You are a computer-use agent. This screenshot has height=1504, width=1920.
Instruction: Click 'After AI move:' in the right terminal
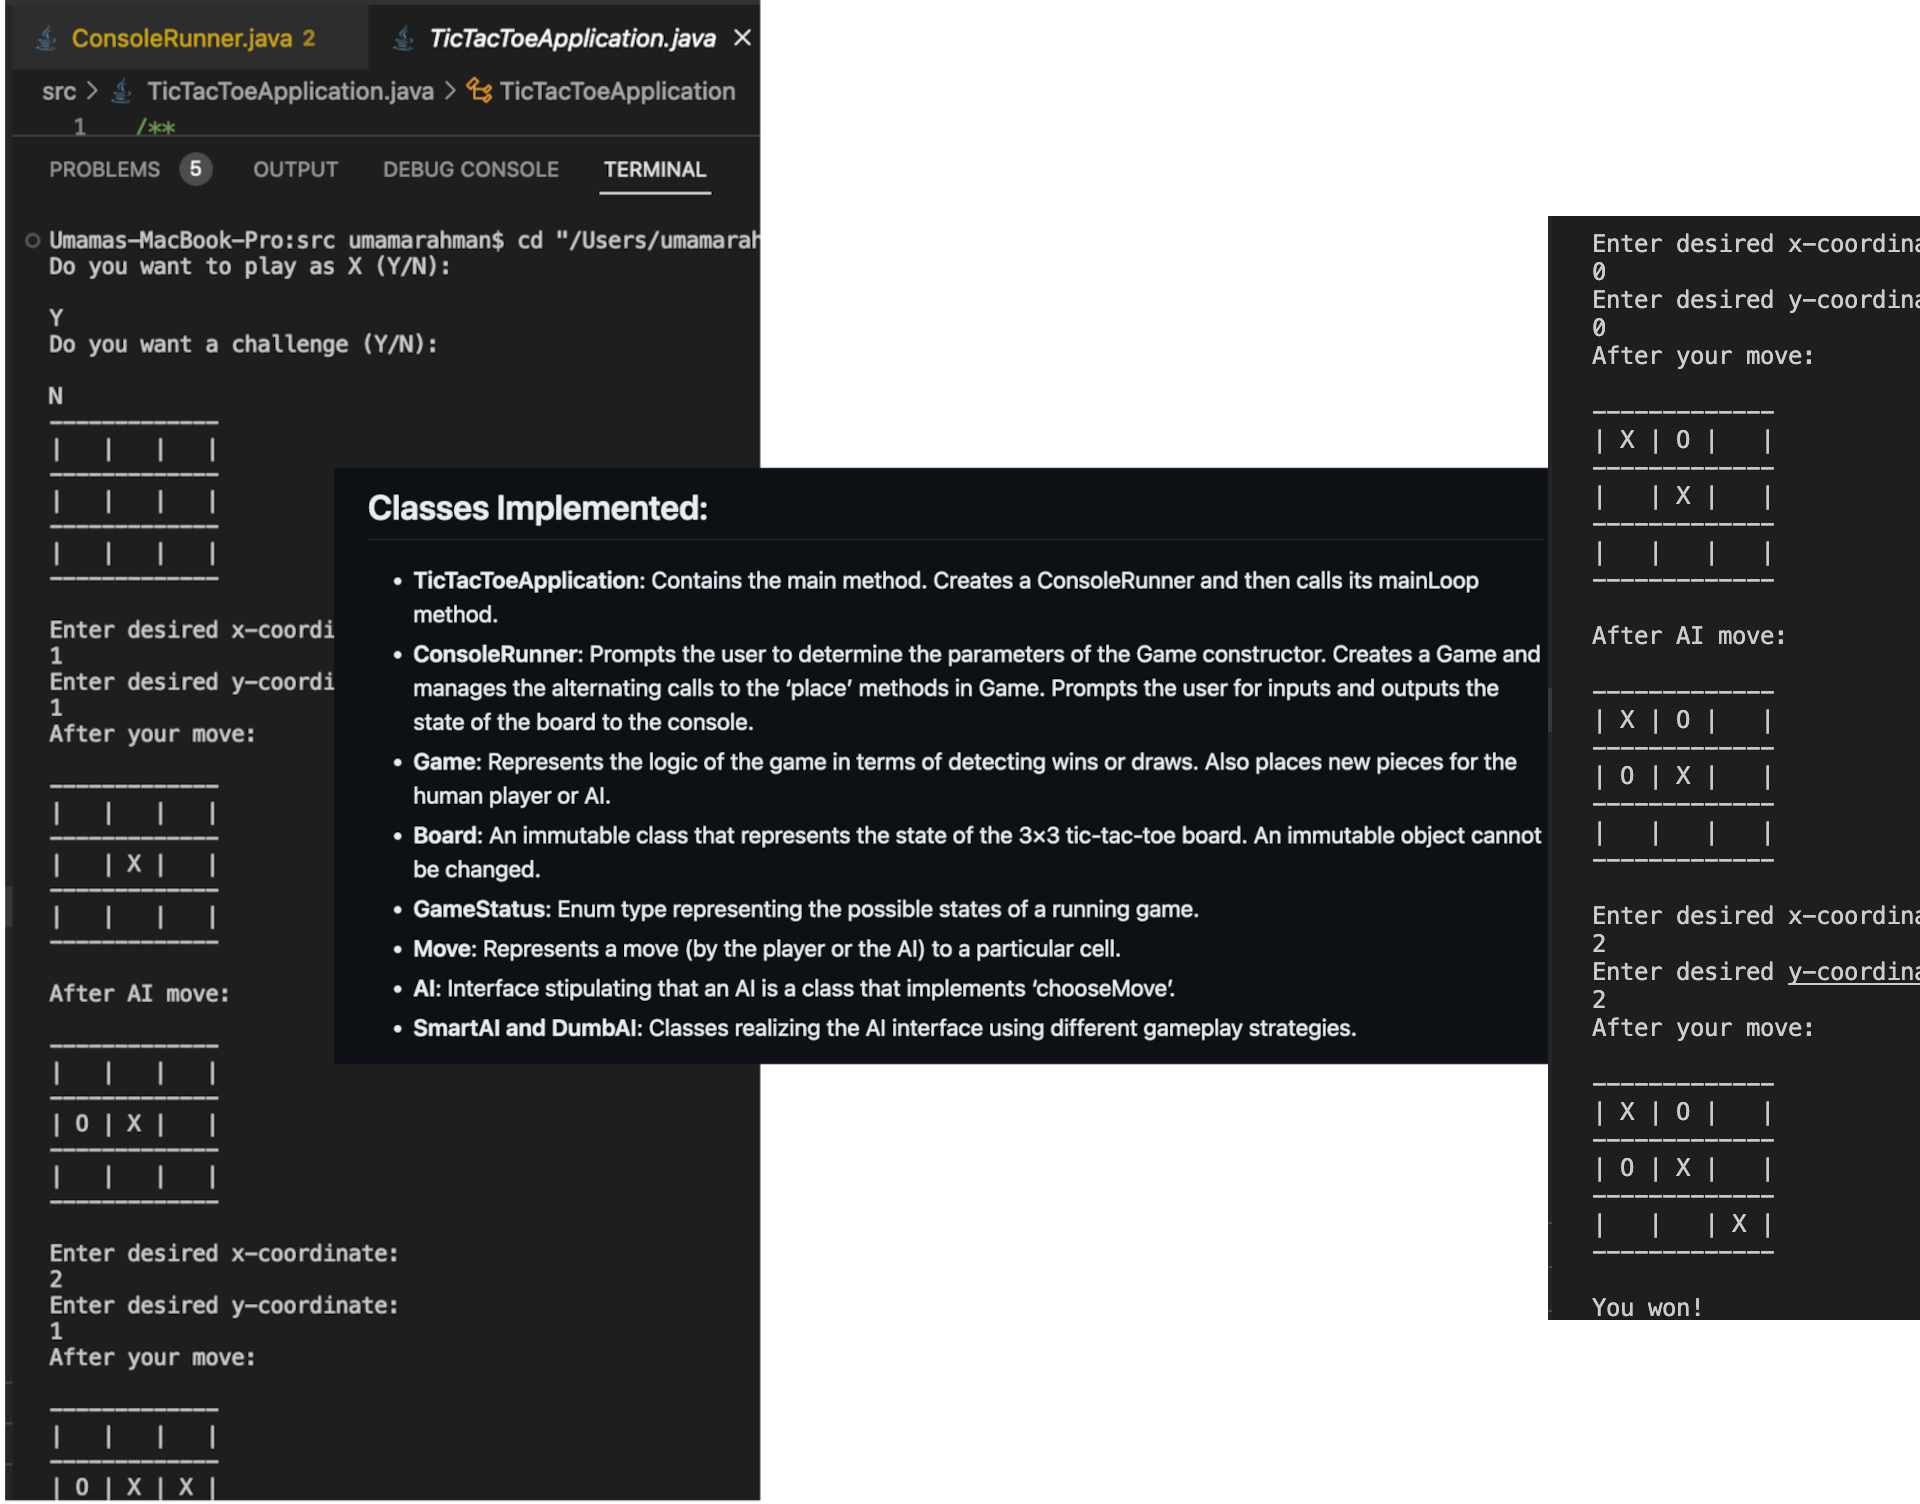tap(1688, 636)
